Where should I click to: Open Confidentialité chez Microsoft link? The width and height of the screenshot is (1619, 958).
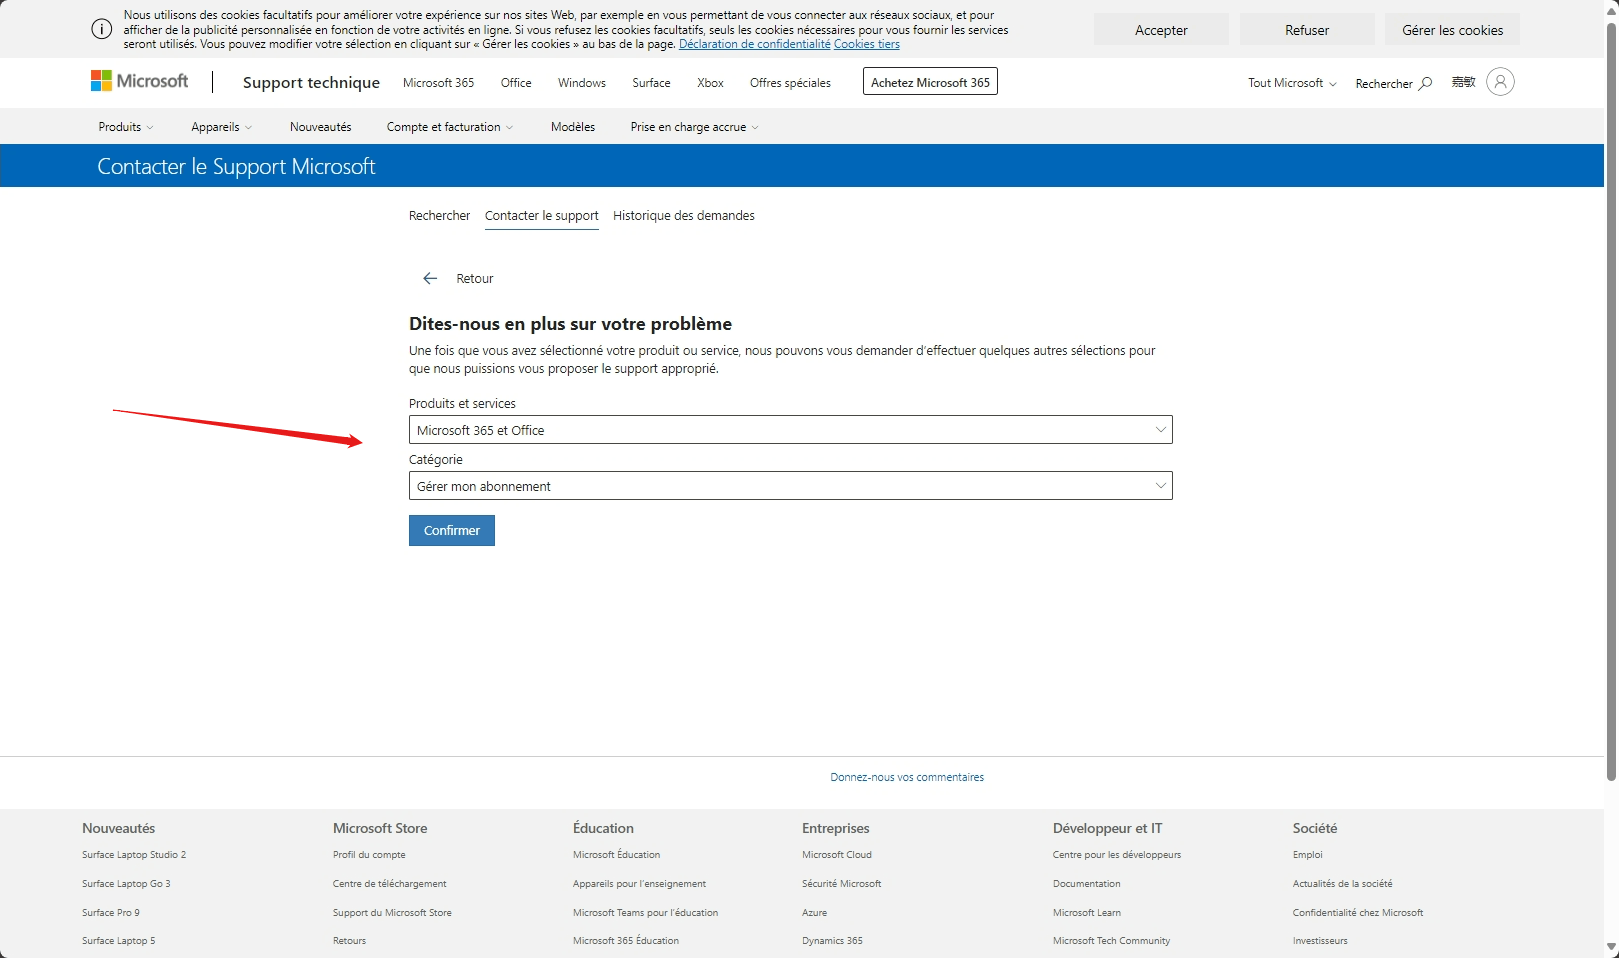tap(1358, 913)
